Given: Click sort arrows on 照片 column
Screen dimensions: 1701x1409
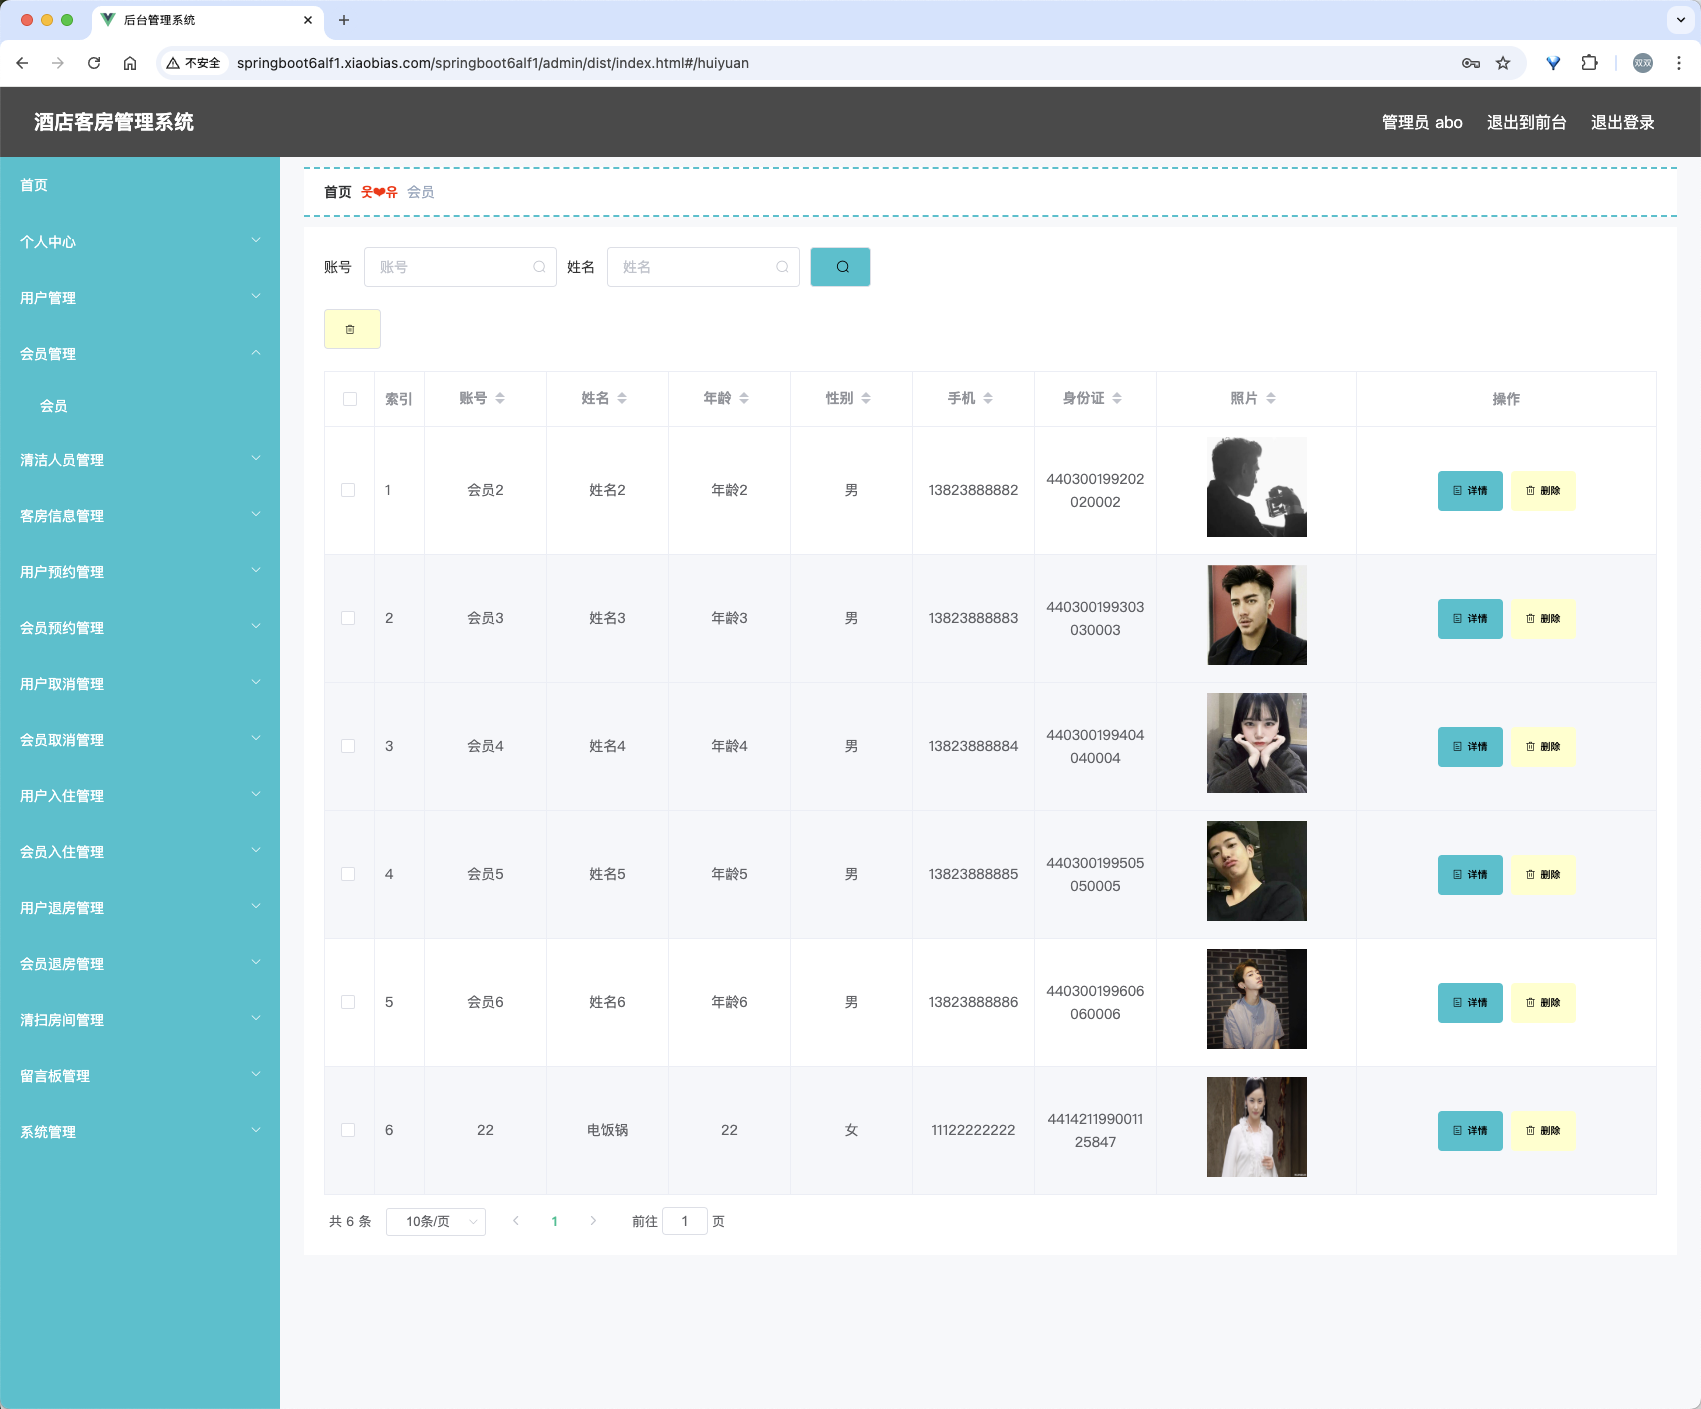Looking at the screenshot, I should coord(1271,398).
